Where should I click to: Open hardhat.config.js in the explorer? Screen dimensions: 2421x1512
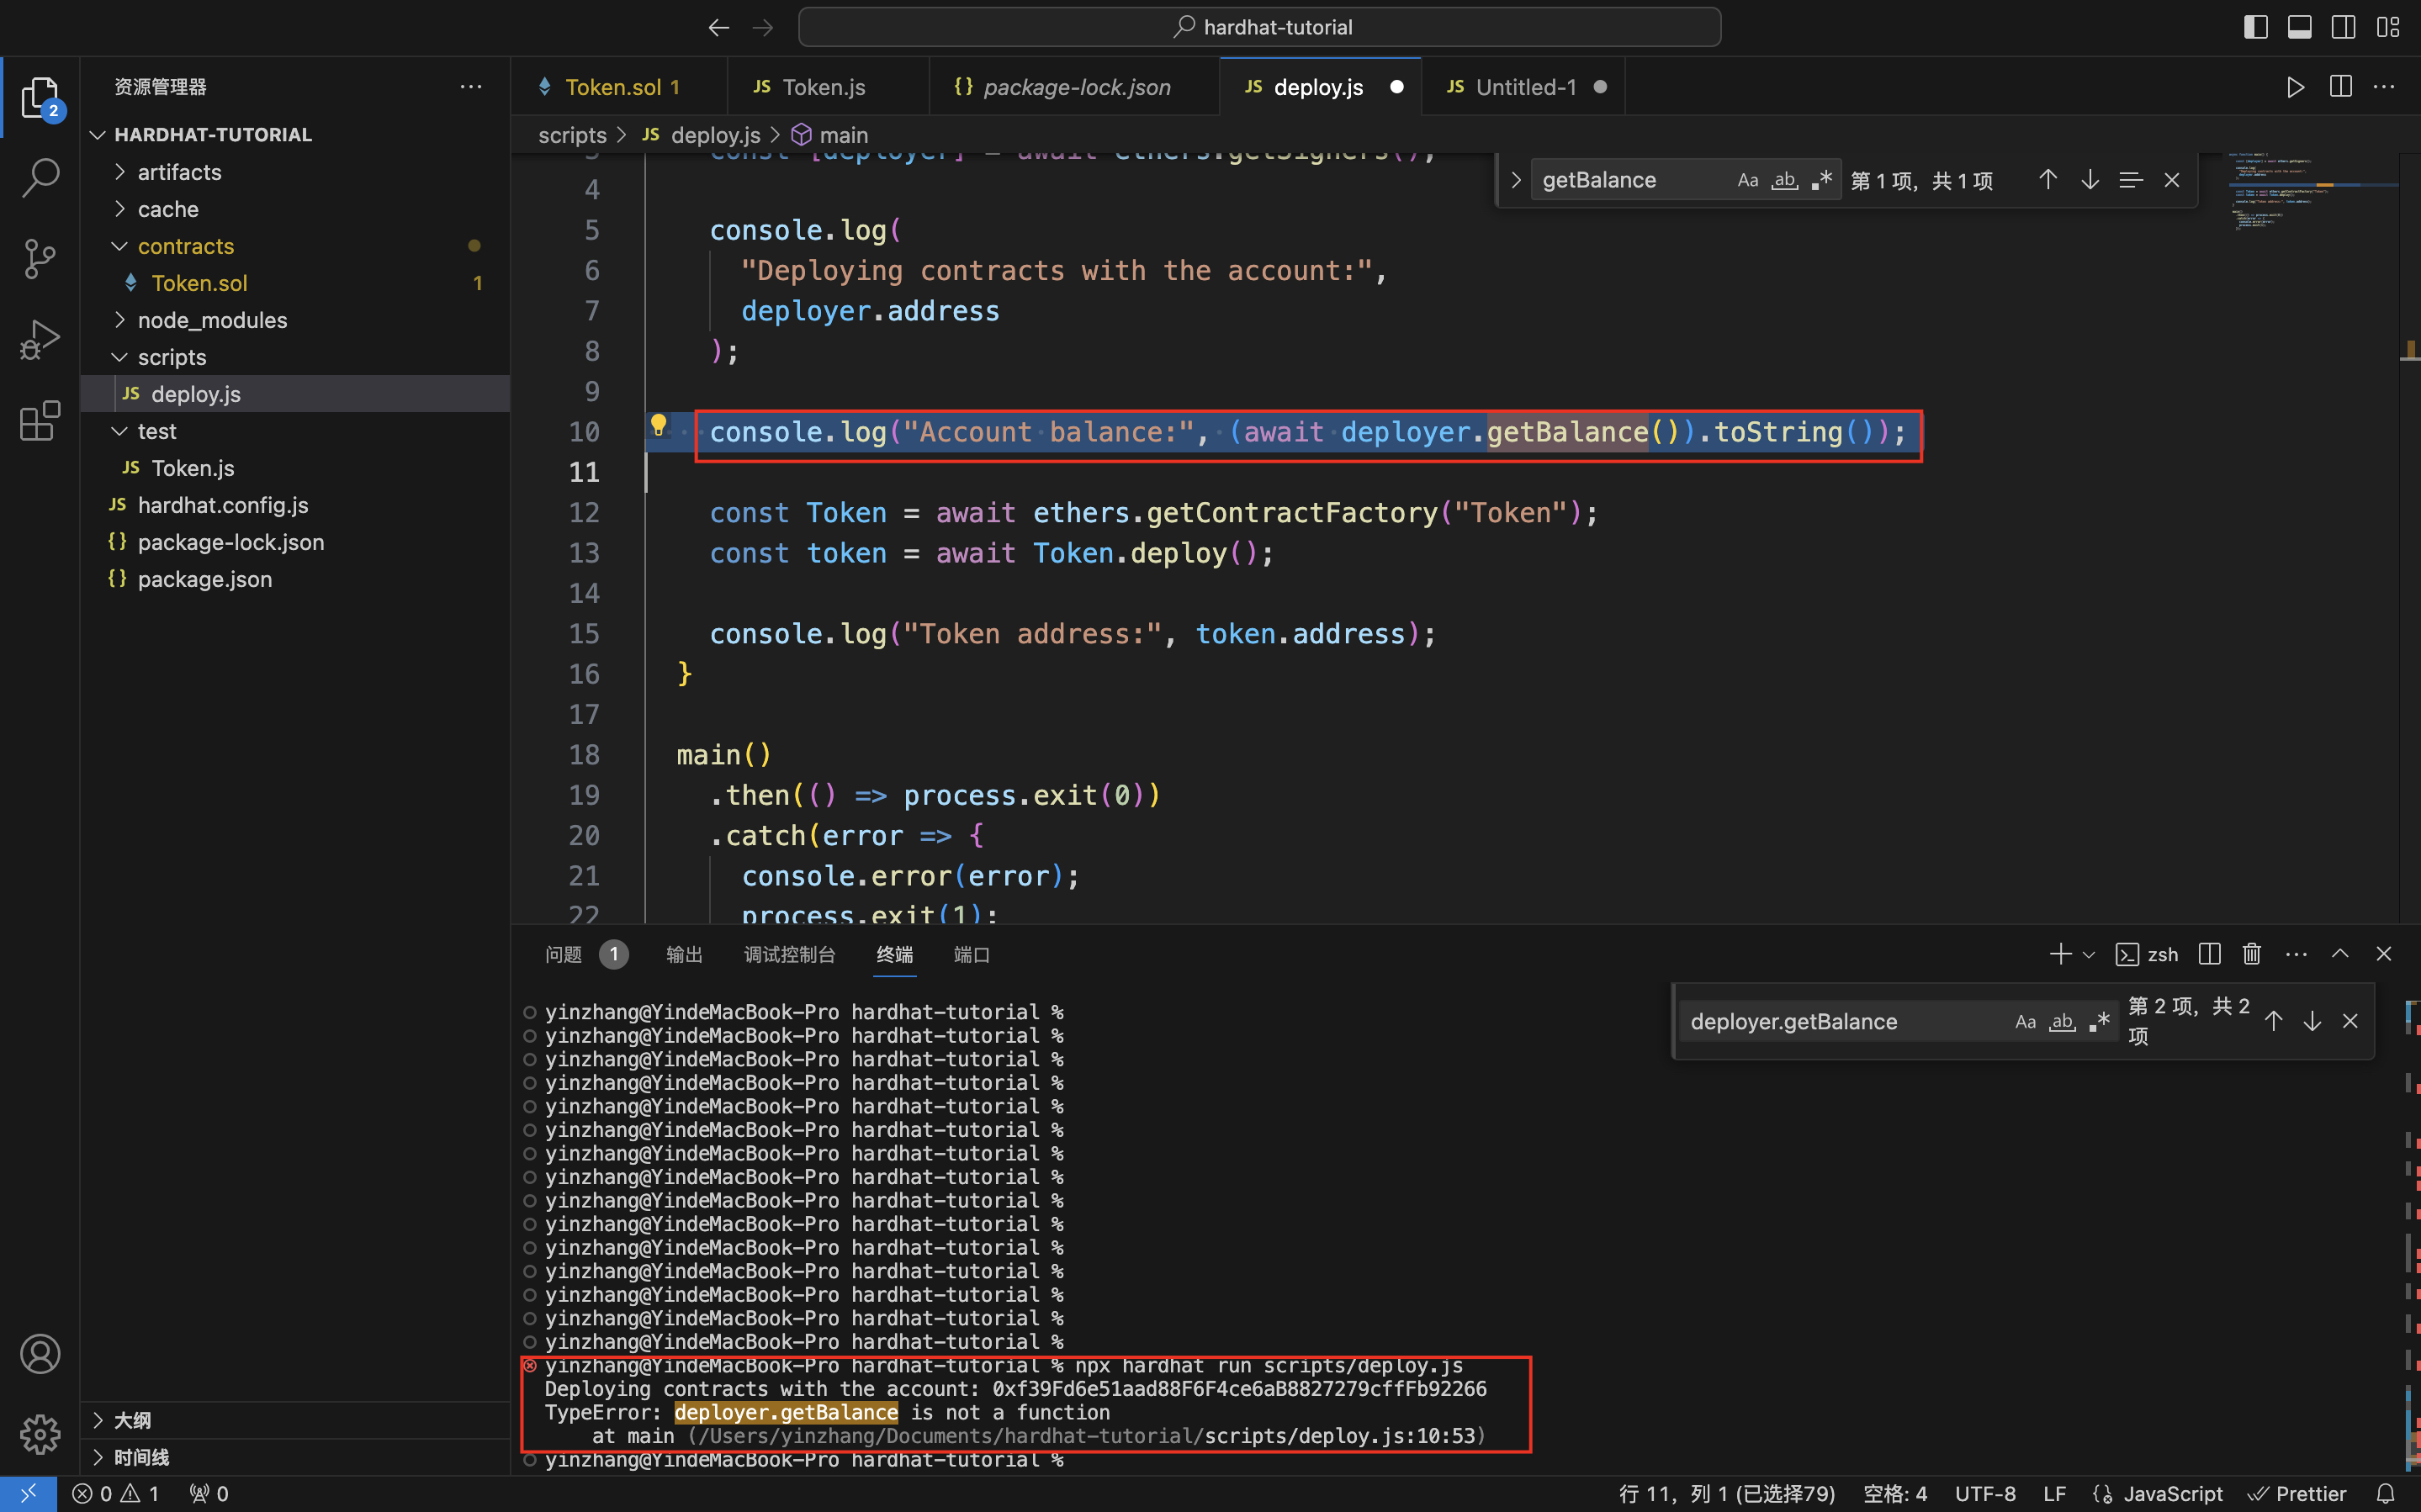click(x=295, y=505)
